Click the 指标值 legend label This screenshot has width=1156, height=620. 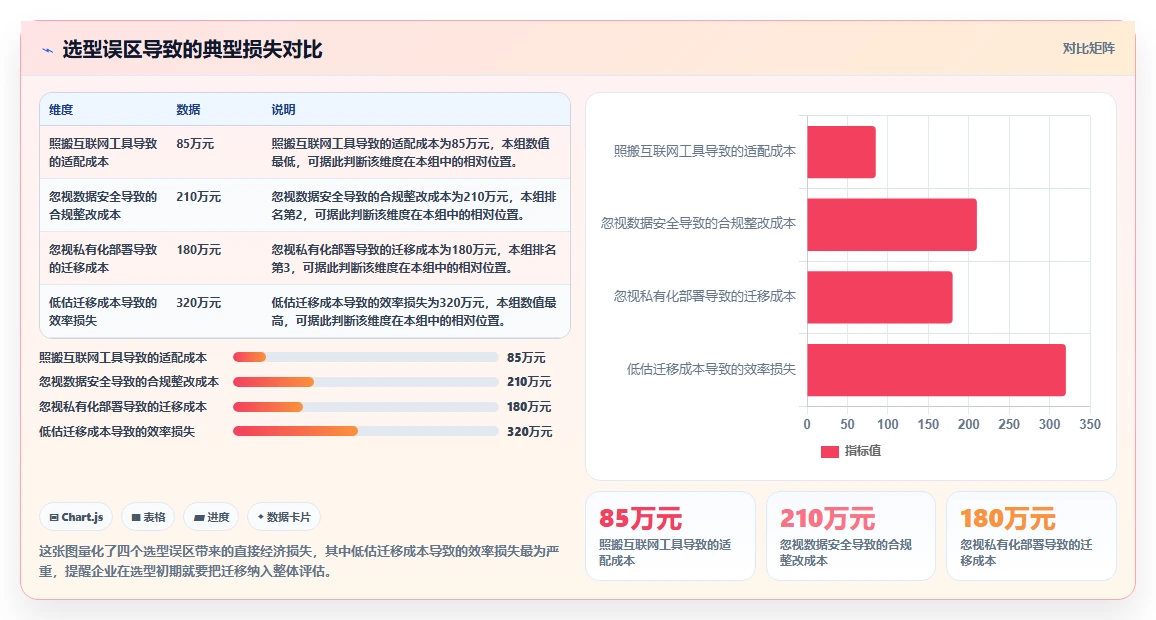click(863, 450)
